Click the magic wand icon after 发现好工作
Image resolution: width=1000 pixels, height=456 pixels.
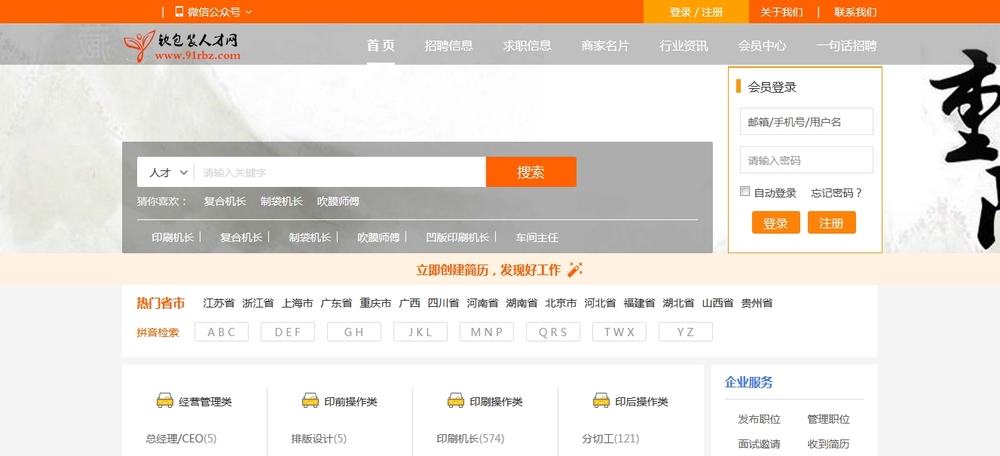575,270
